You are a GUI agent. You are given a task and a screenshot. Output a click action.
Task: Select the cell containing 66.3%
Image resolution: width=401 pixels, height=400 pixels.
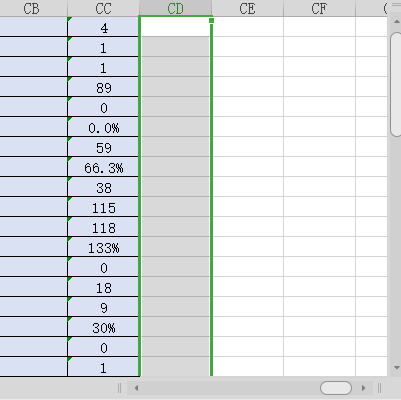click(103, 167)
